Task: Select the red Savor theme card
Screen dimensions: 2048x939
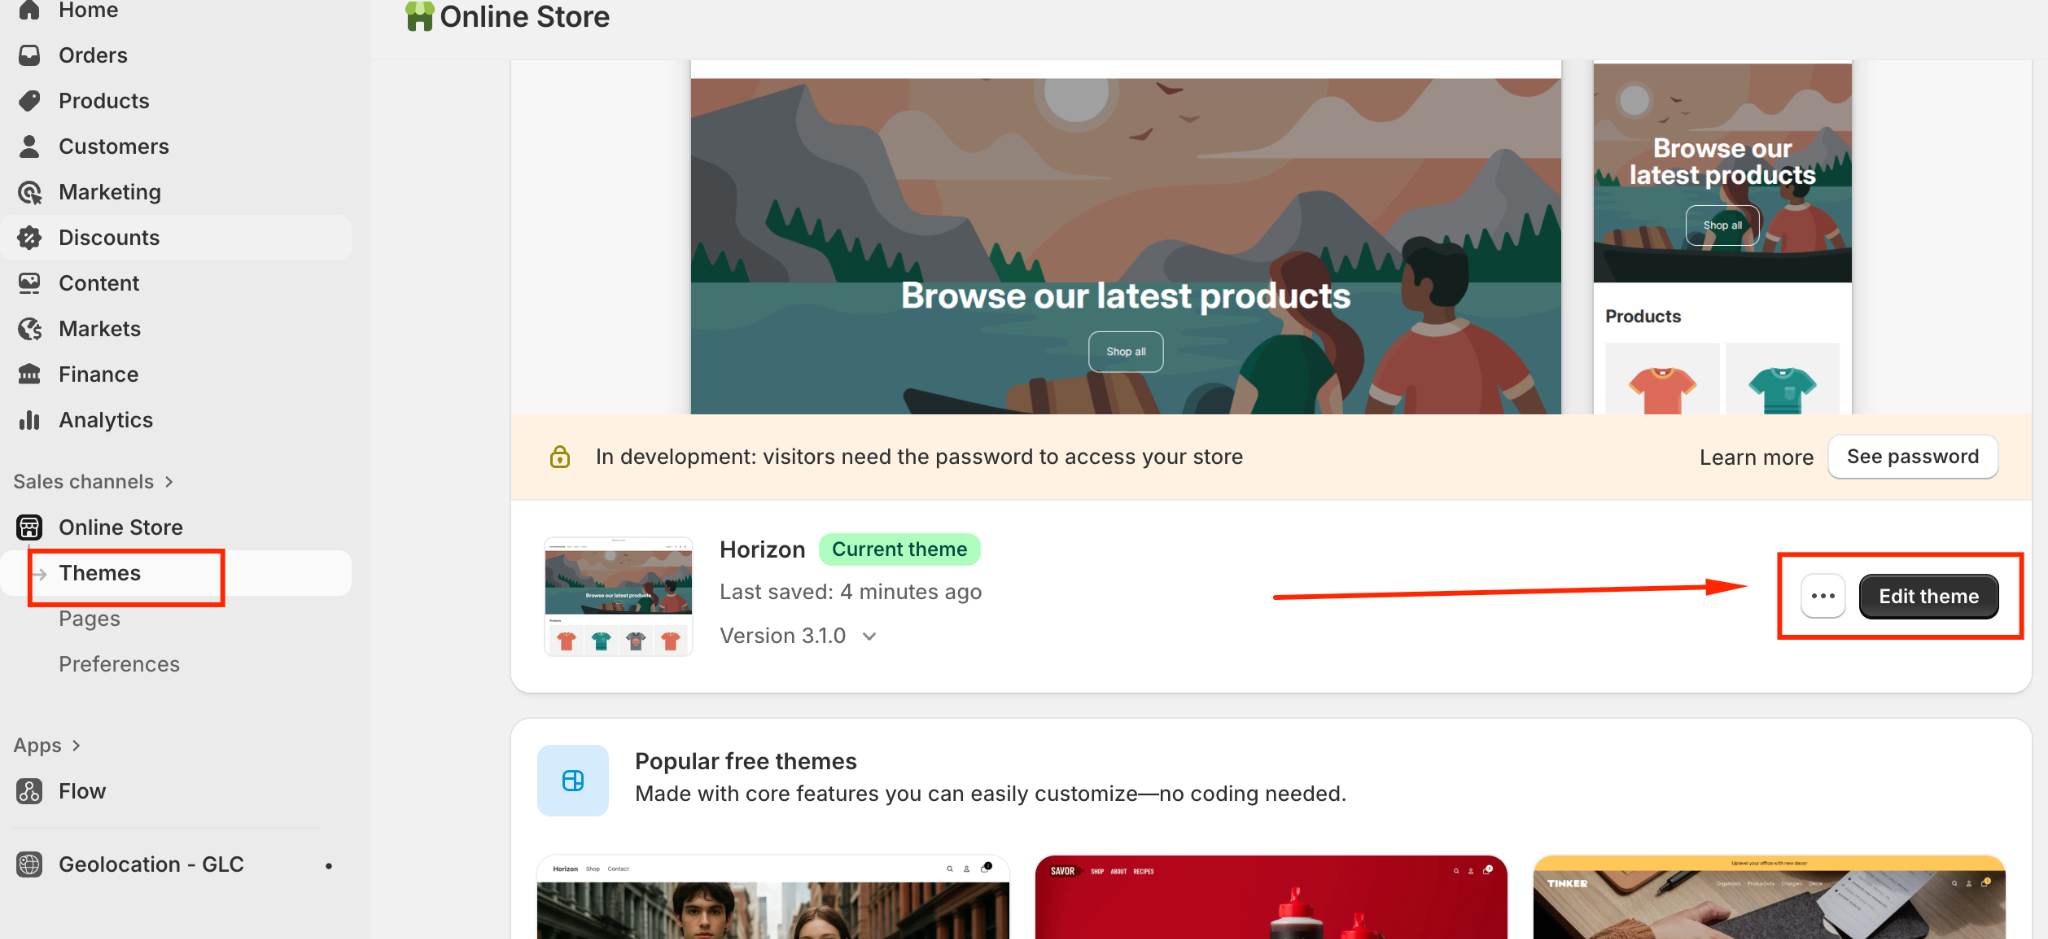Action: [x=1271, y=897]
